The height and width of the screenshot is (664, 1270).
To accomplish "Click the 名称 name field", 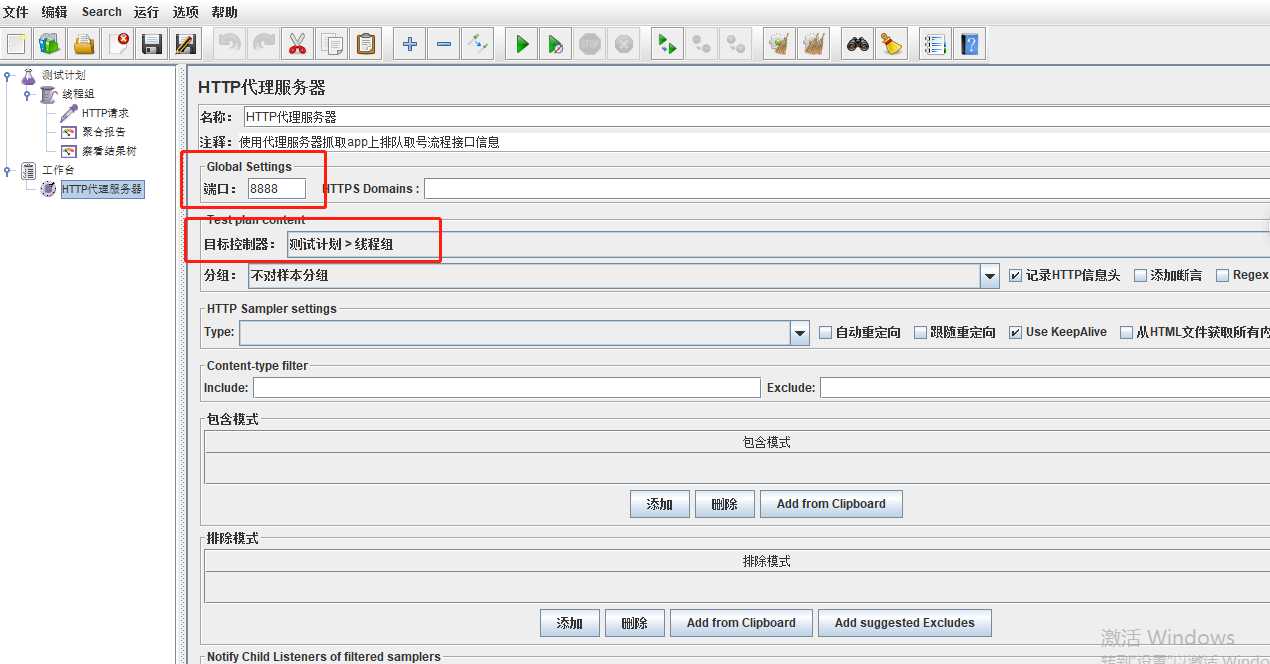I will (757, 117).
